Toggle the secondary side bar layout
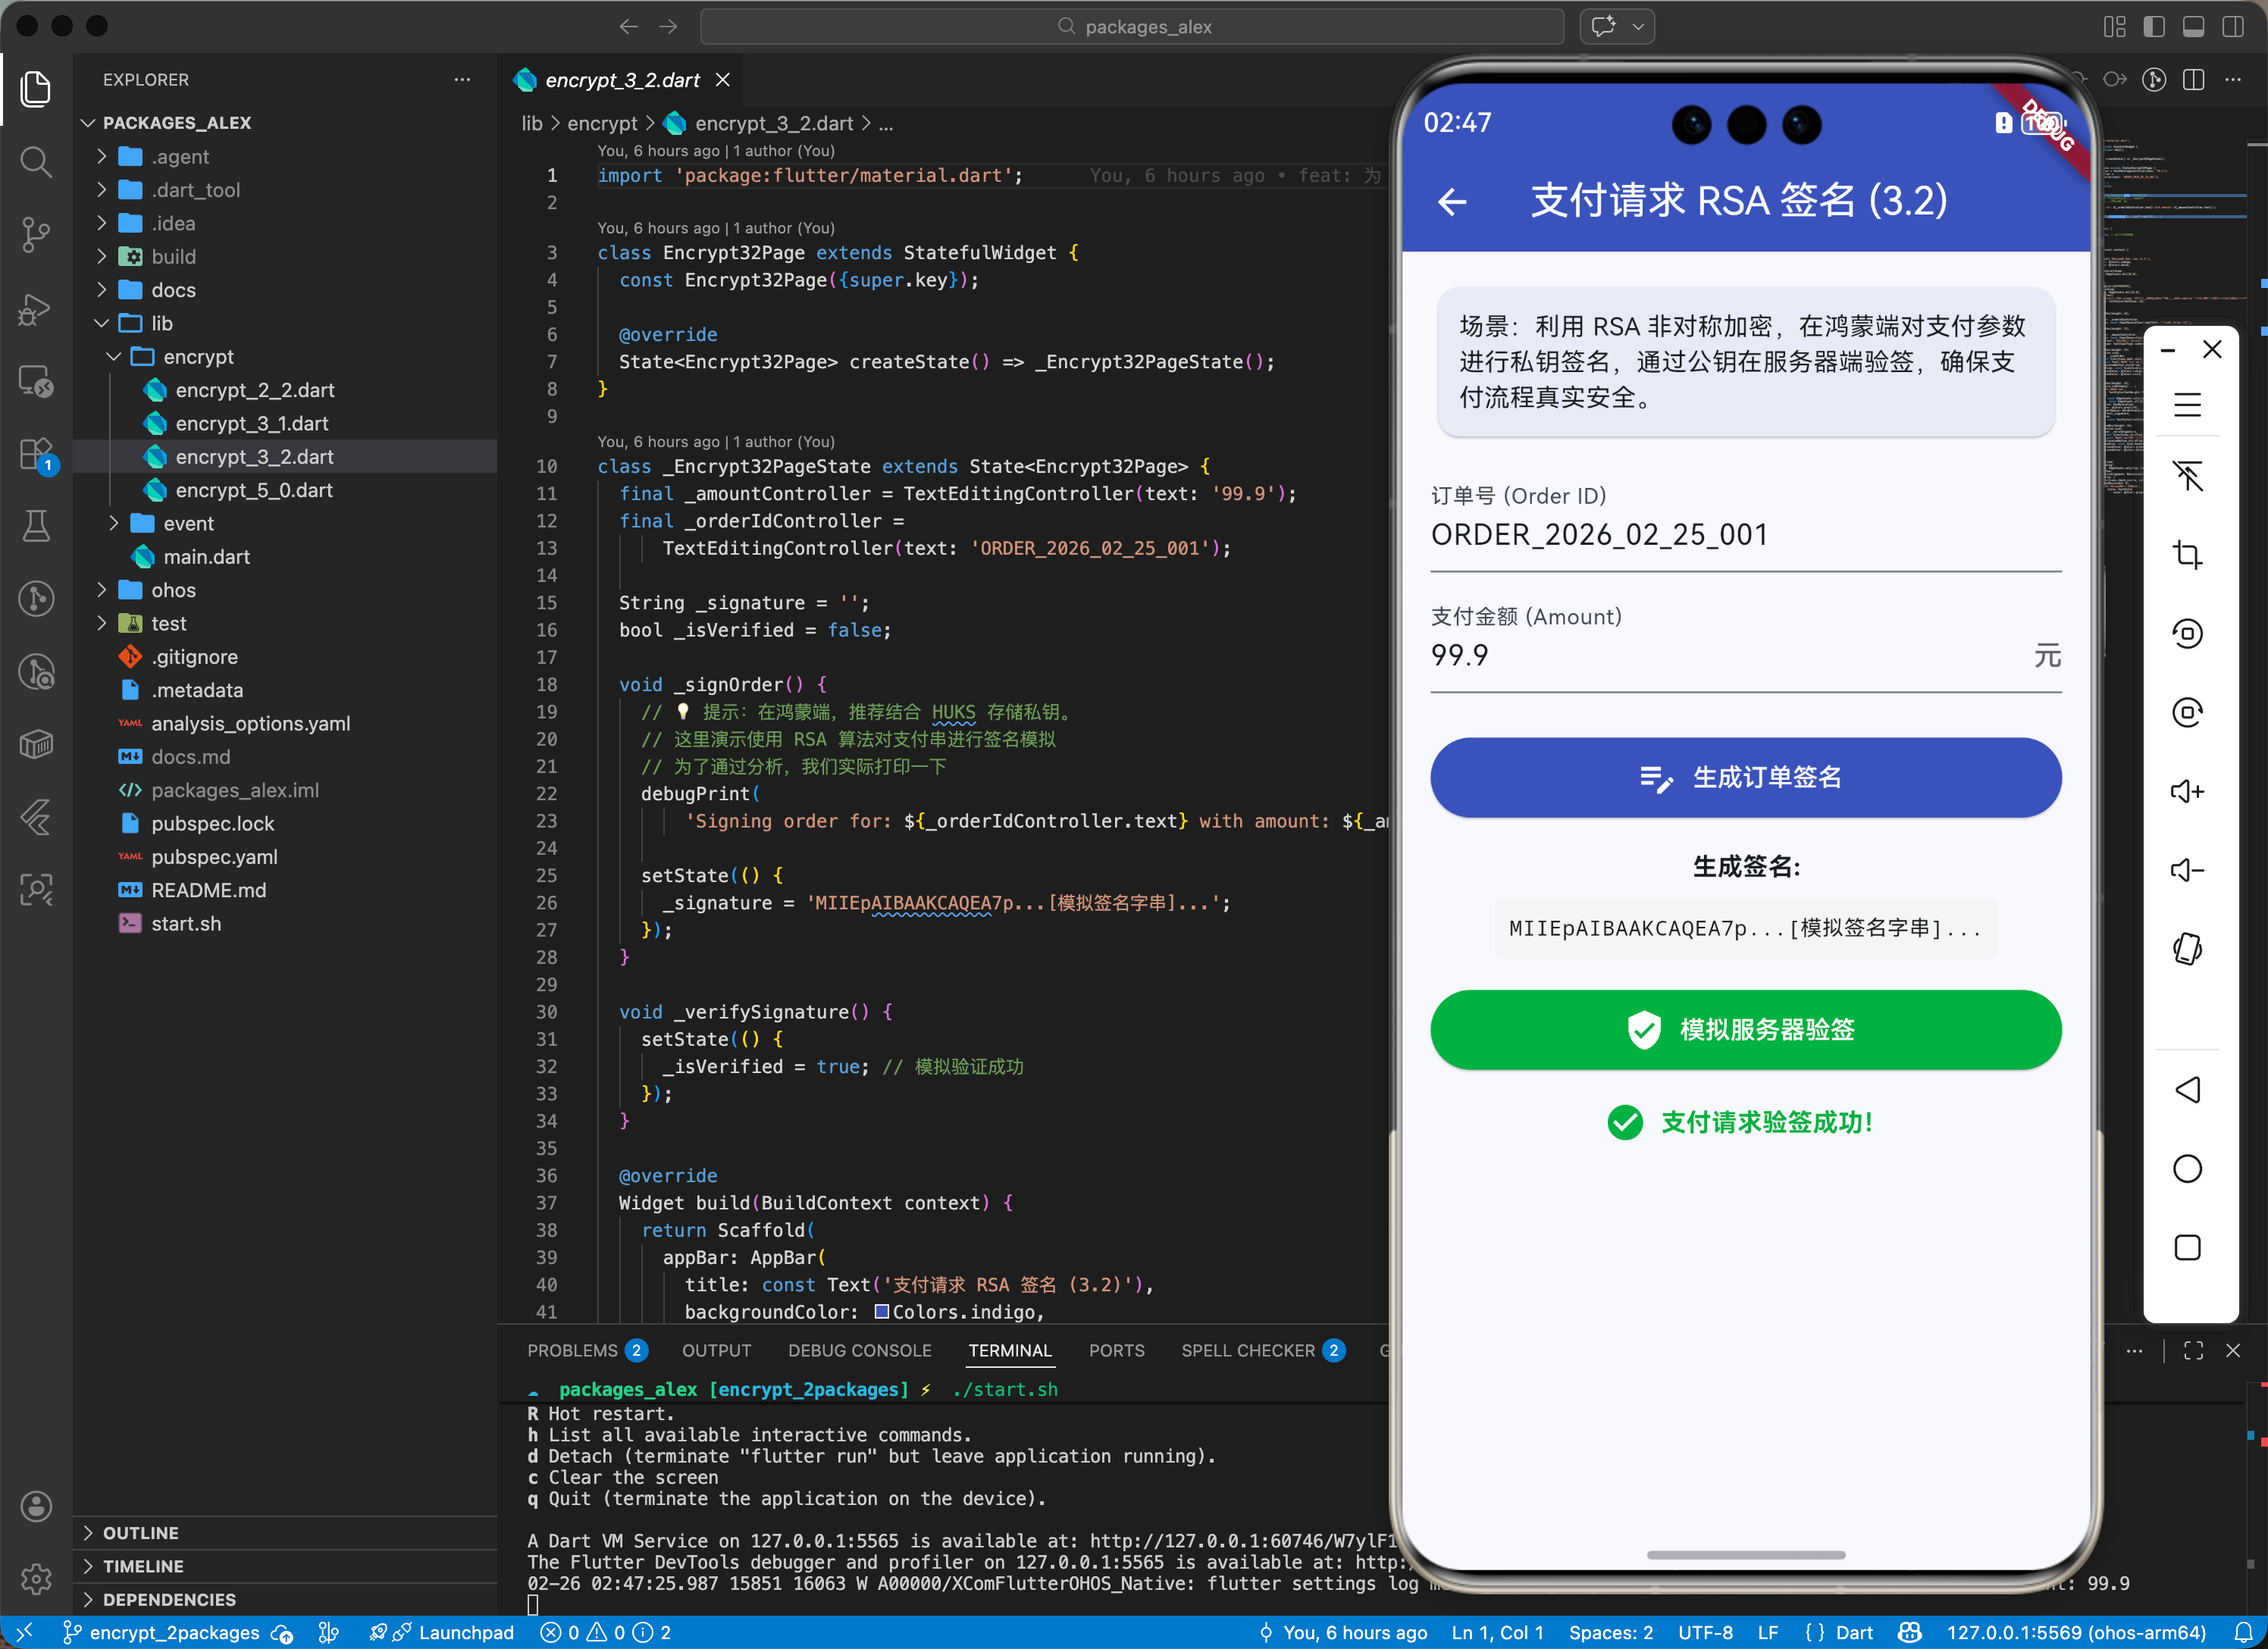 [2233, 27]
